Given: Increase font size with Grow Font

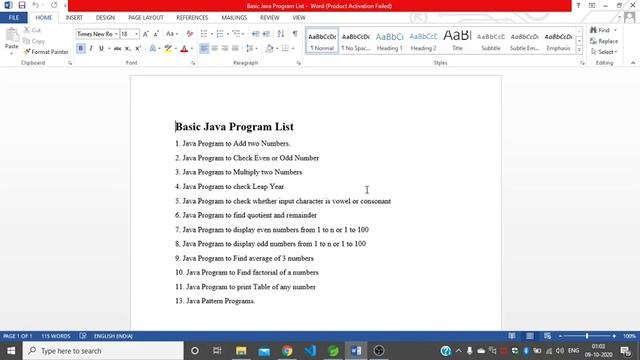Looking at the screenshot, I should click(x=146, y=34).
